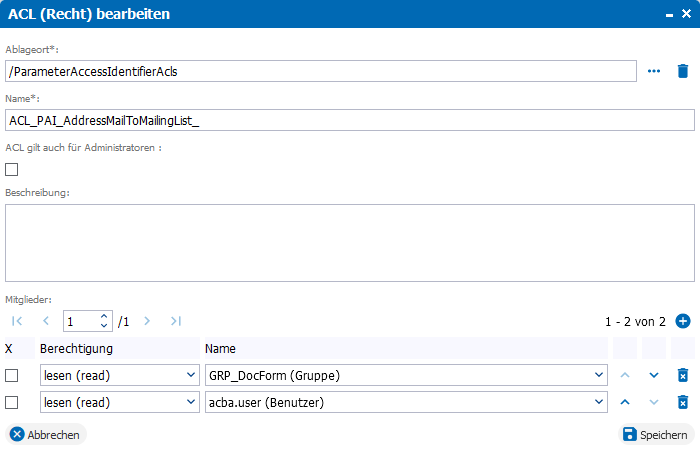Tick the checkbox for the acba.user row
This screenshot has width=700, height=472.
click(12, 403)
